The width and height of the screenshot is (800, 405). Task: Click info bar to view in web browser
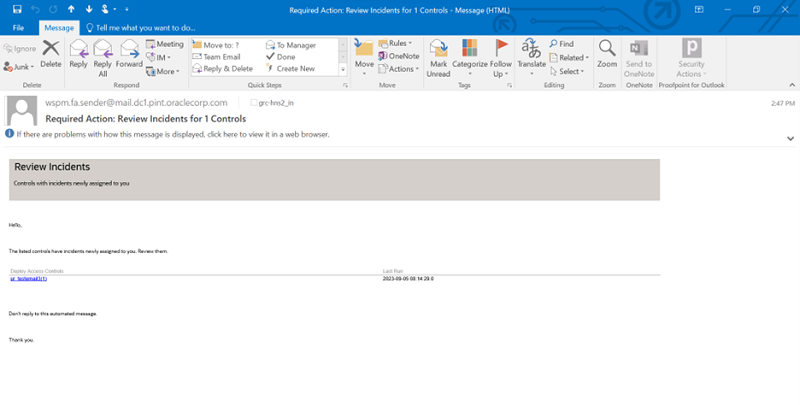[173, 135]
